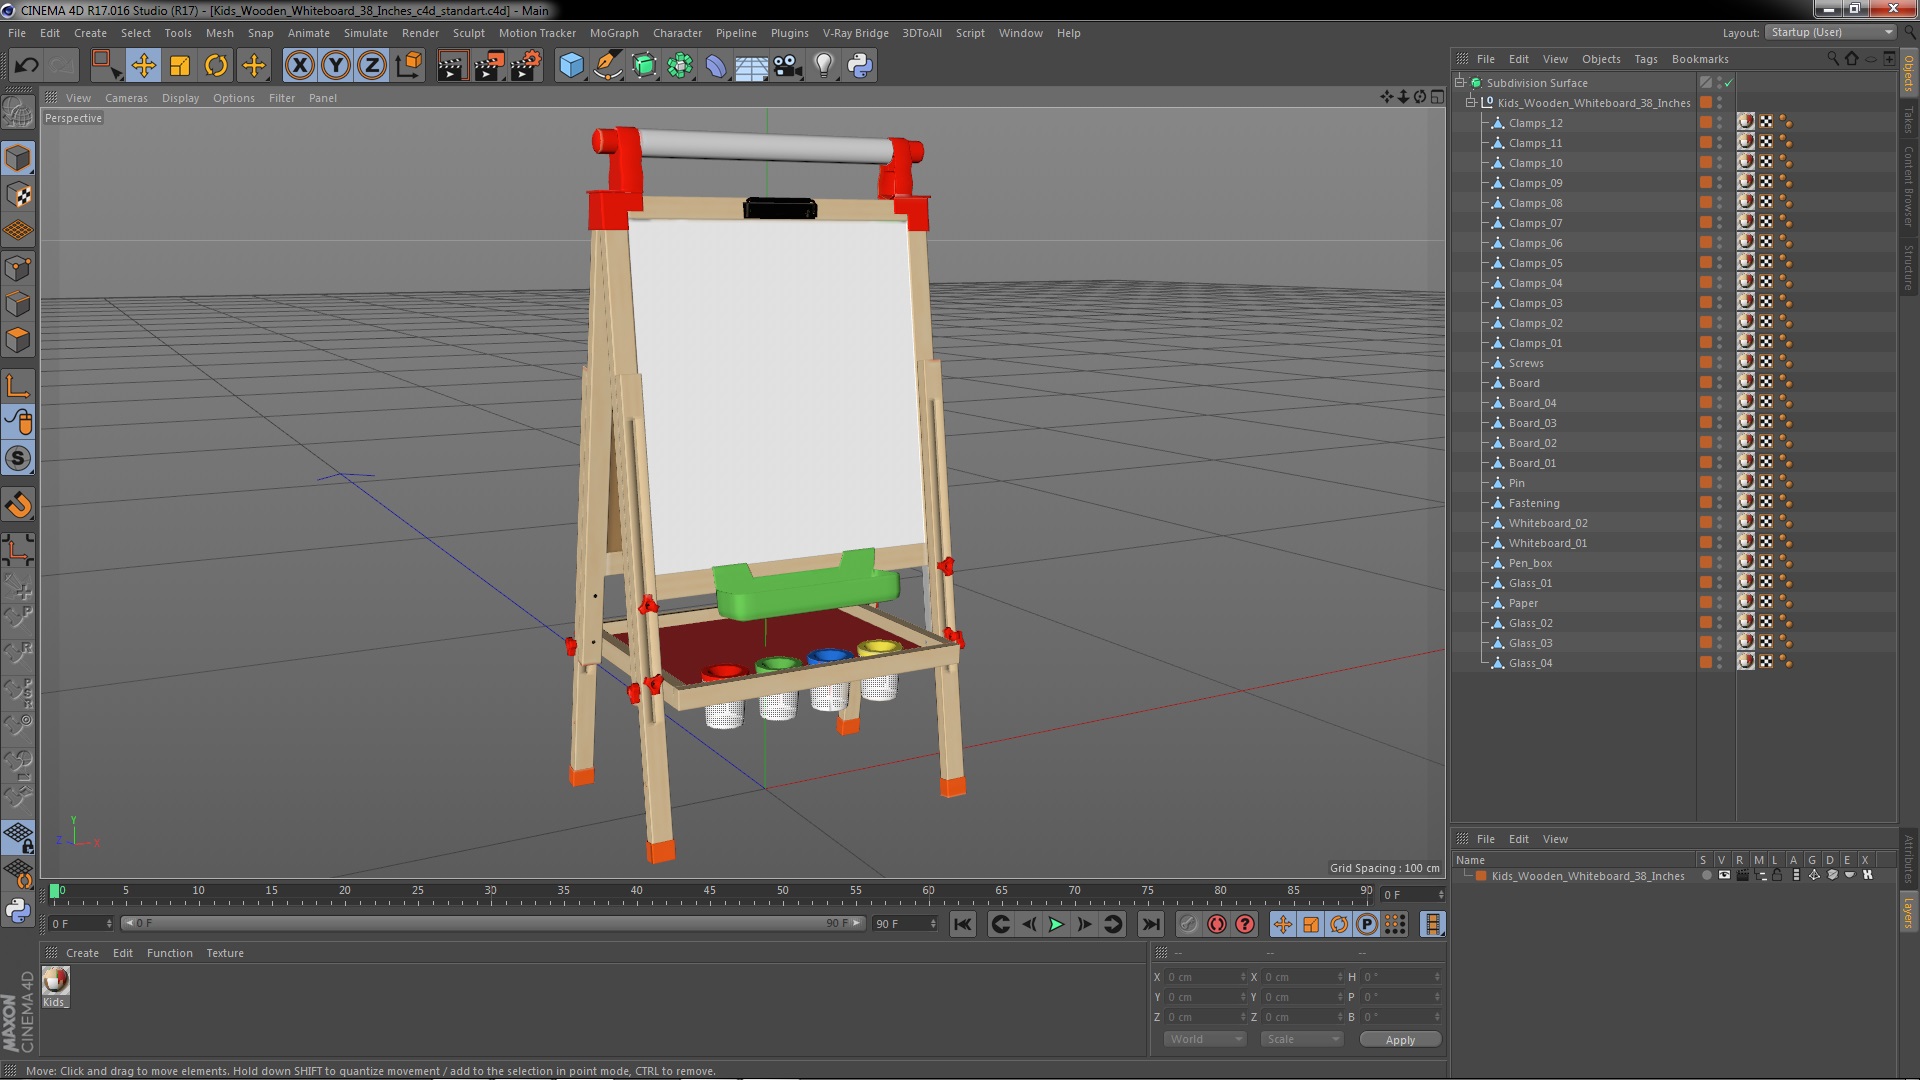Play the animation forward
The height and width of the screenshot is (1080, 1920).
(1056, 925)
